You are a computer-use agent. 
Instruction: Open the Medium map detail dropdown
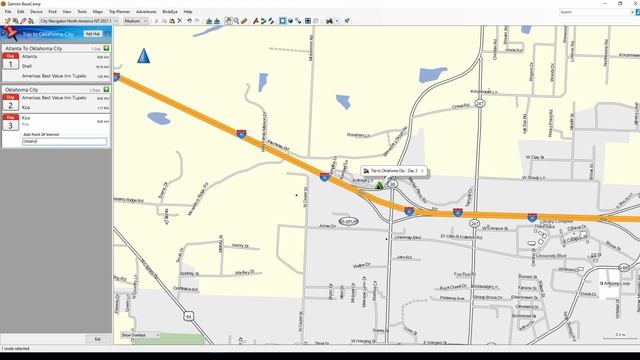(x=136, y=21)
